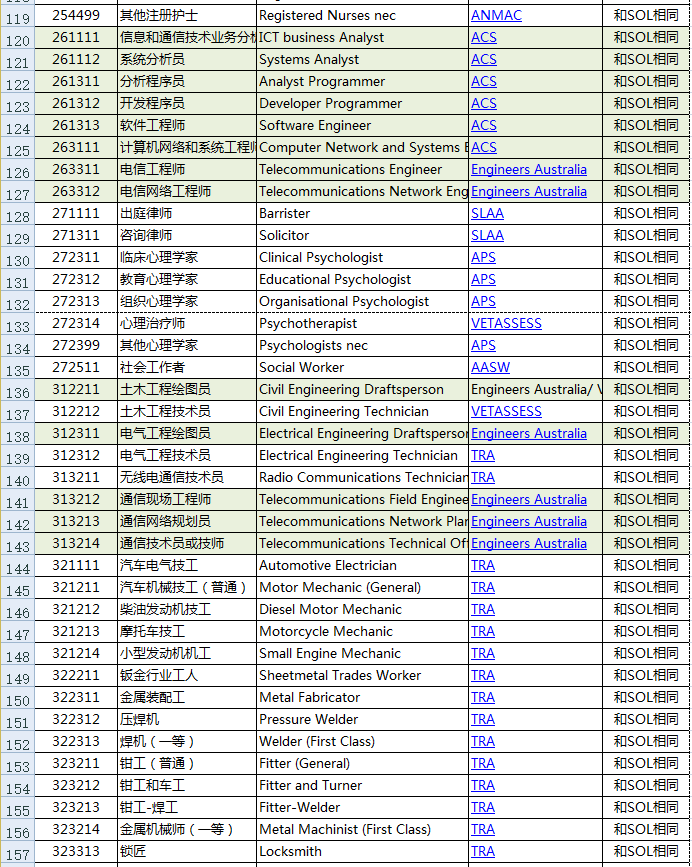This screenshot has height=867, width=692.
Task: Select the Analyst Programmer cell
Action: pyautogui.click(x=363, y=81)
